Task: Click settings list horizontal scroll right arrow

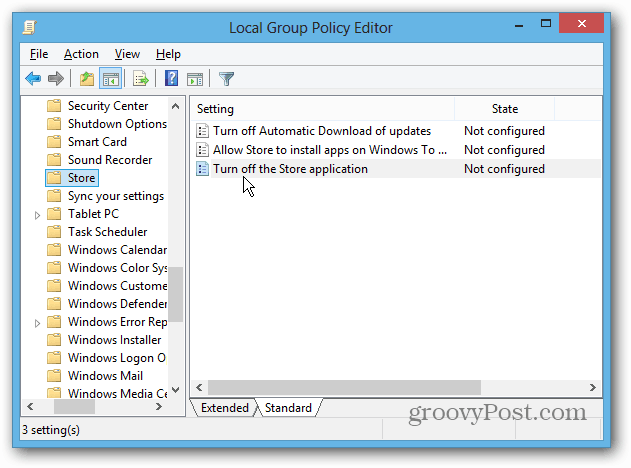Action: coord(592,388)
